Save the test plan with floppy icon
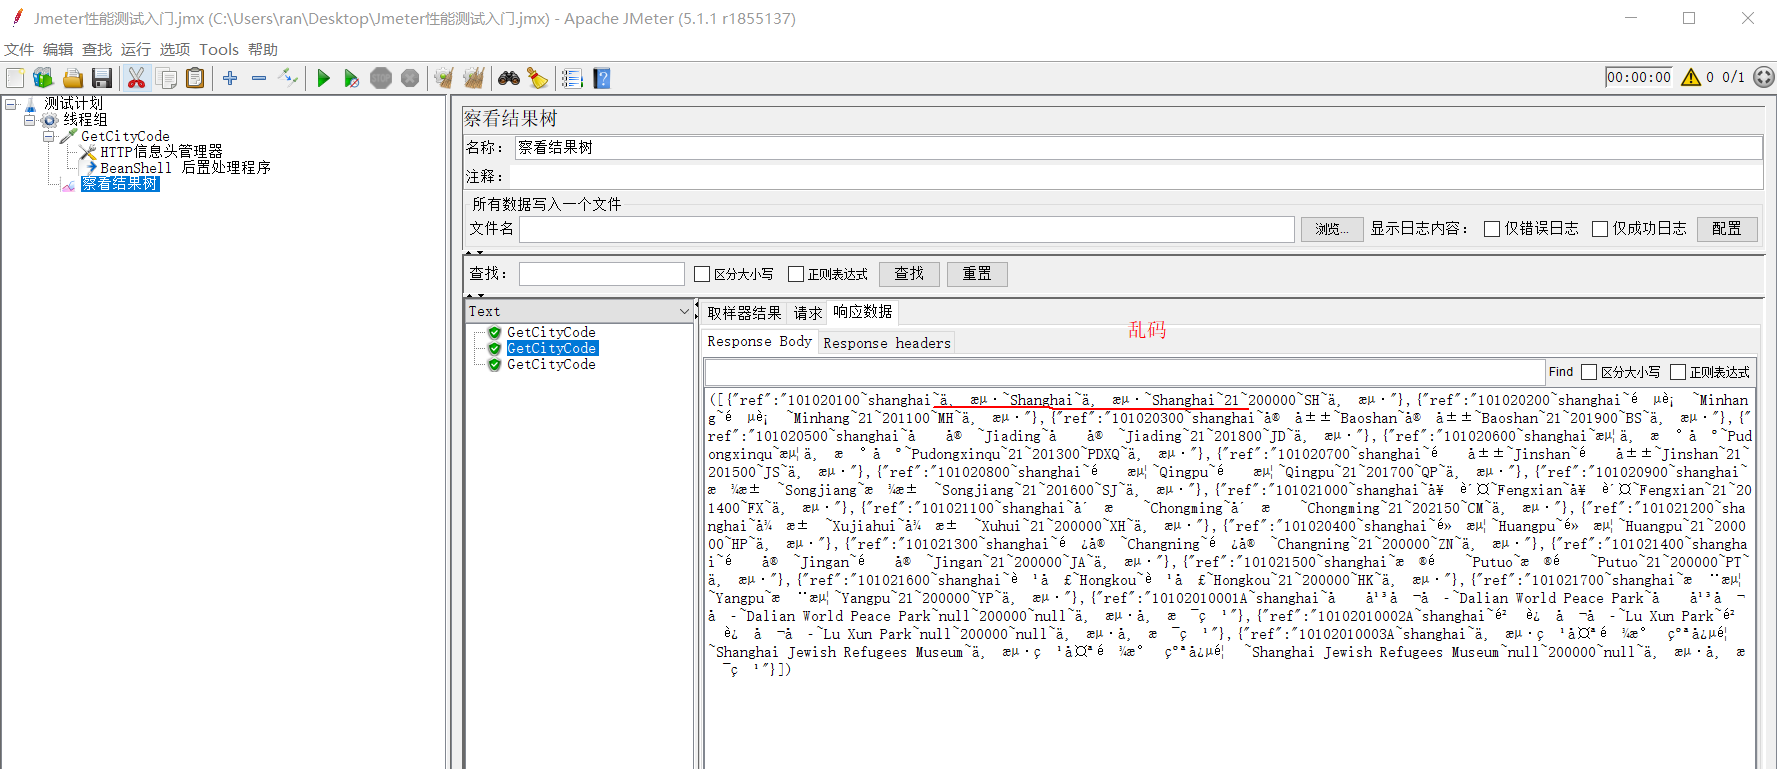Viewport: 1777px width, 769px height. (x=101, y=78)
